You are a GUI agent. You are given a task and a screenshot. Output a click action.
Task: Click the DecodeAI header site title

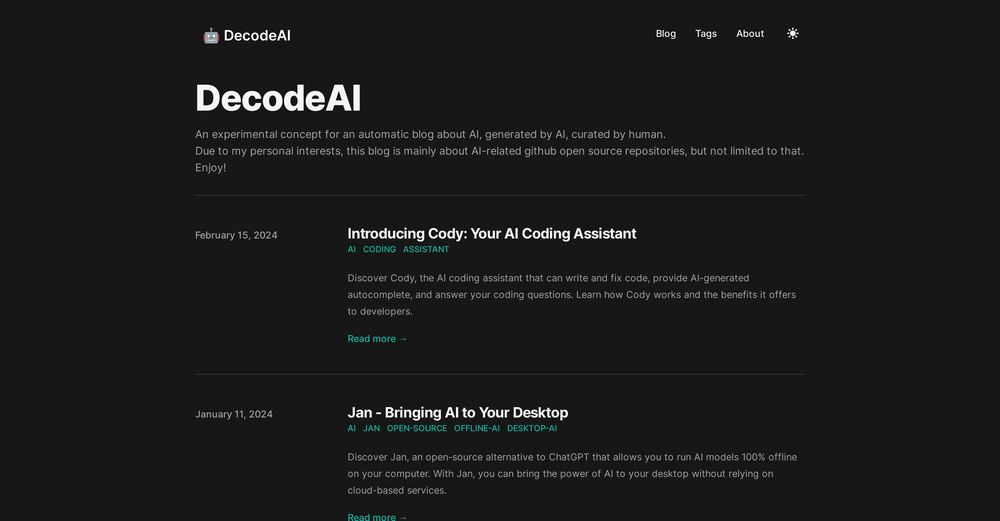pos(257,35)
